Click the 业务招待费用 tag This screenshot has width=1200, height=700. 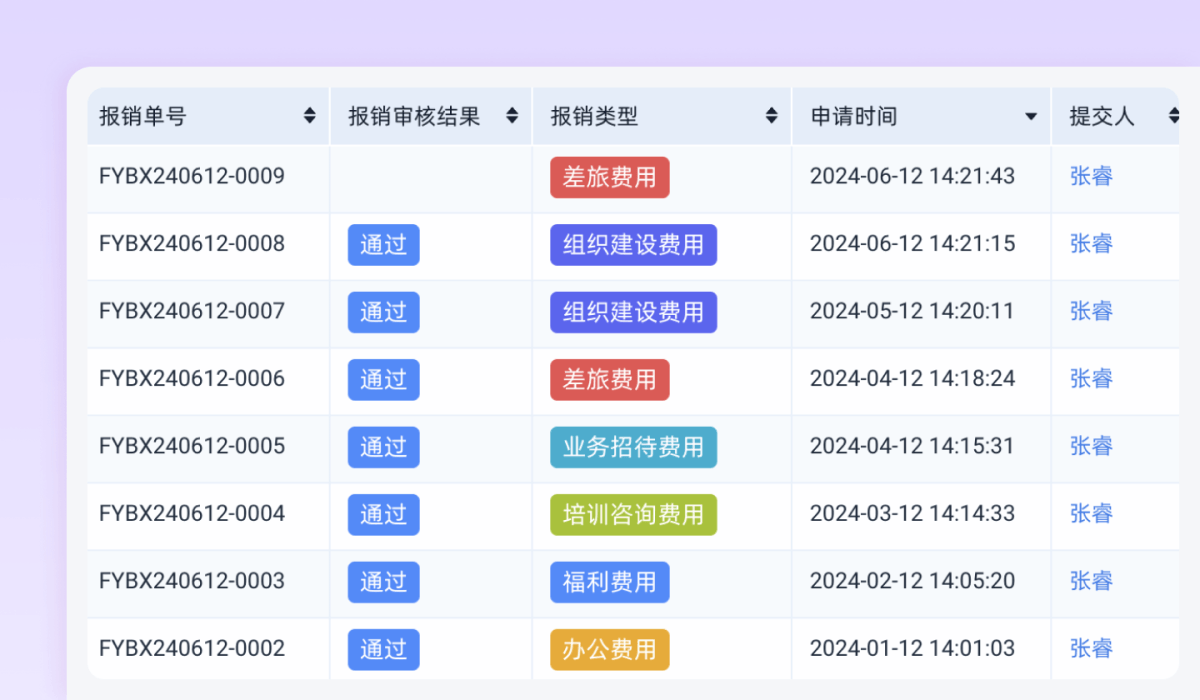coord(634,447)
